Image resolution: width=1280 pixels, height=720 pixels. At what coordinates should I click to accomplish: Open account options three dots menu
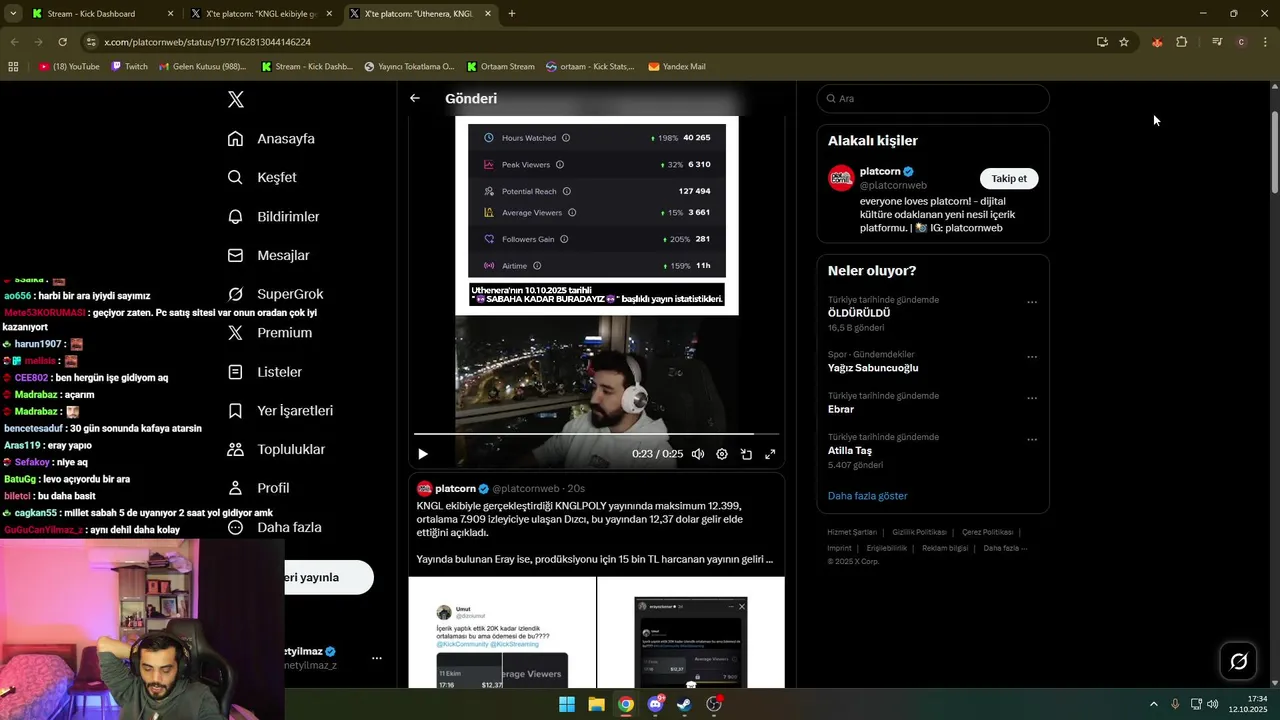coord(377,658)
